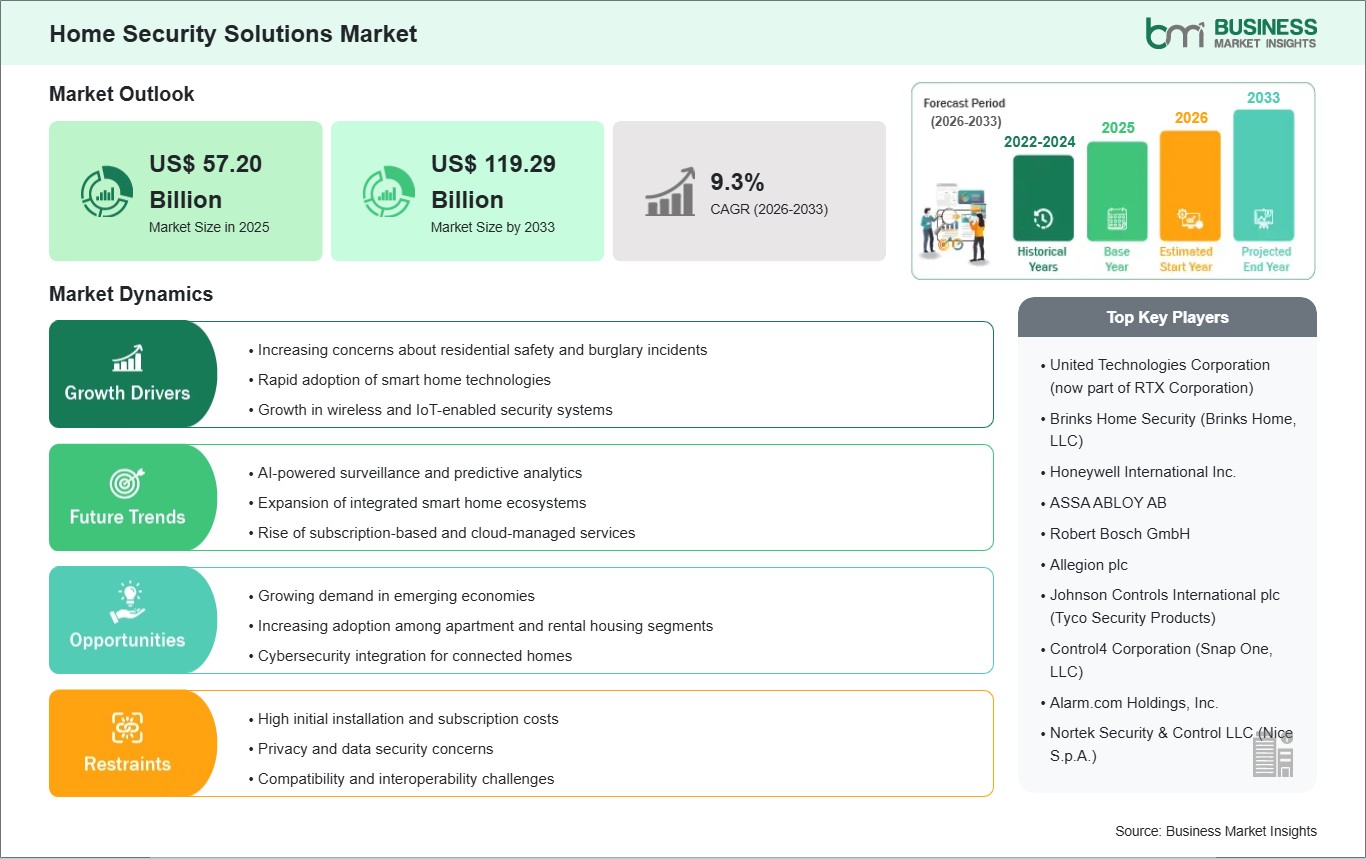This screenshot has width=1366, height=859.
Task: Click 'Rise of subscription-based and cloud-managed services'
Action: [x=446, y=533]
